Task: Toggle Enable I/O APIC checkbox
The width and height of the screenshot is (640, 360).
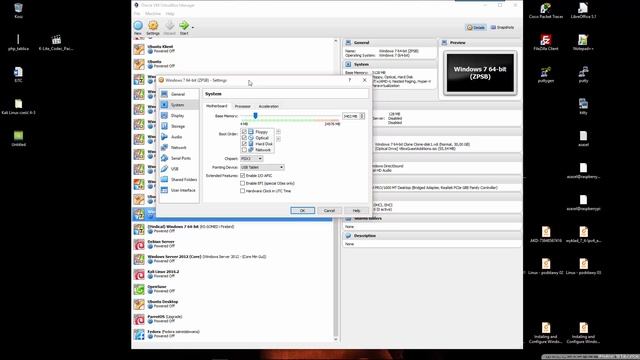Action: pos(242,176)
